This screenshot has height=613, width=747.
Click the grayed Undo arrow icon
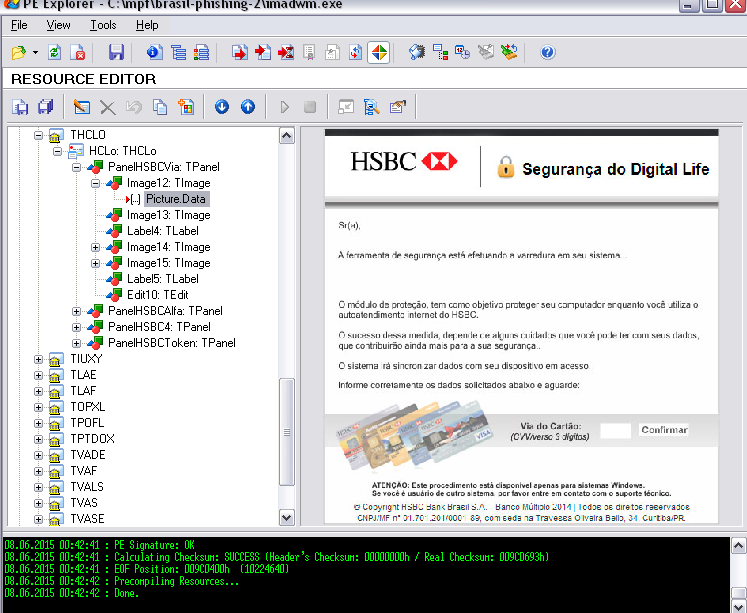(134, 107)
